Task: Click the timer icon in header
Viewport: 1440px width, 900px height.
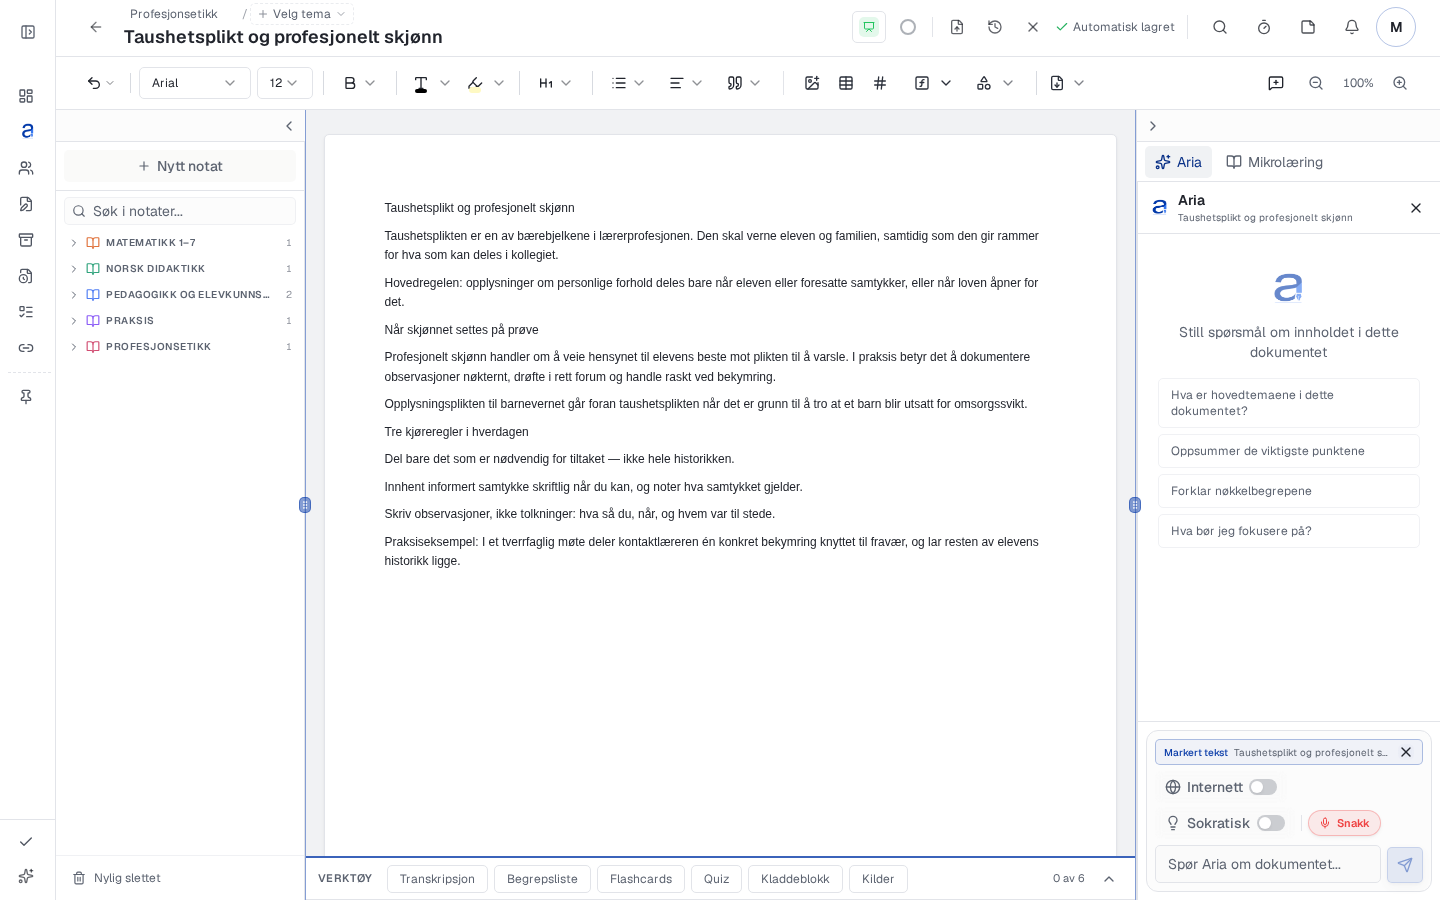Action: pos(1264,27)
